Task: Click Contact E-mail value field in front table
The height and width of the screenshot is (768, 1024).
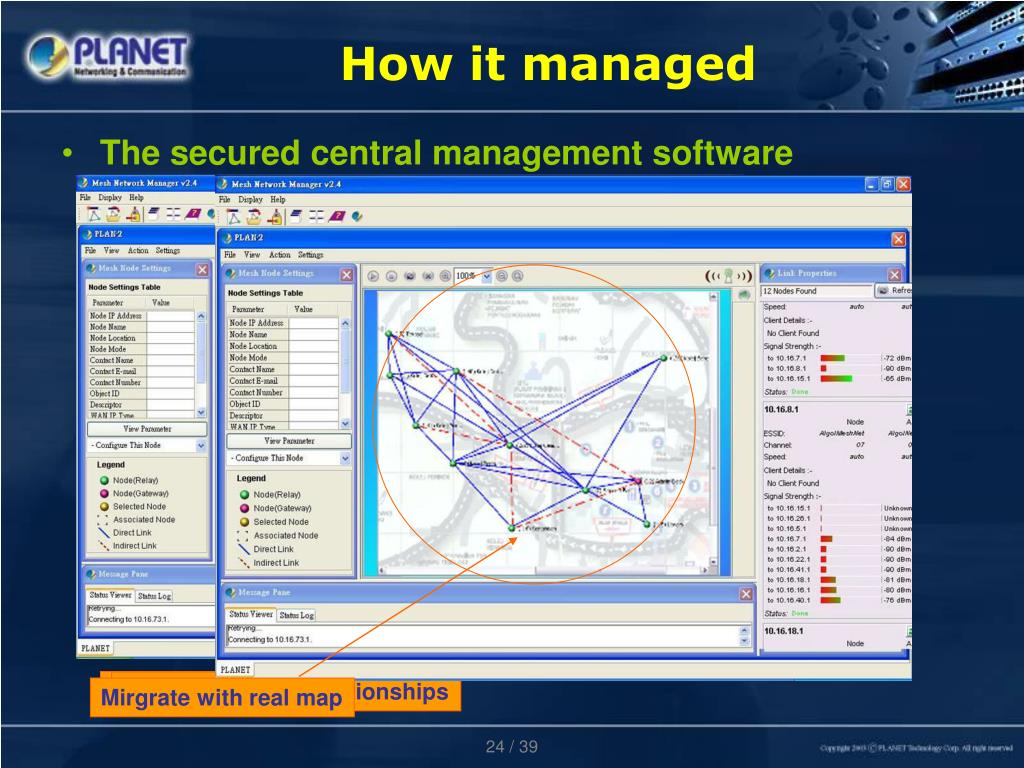Action: (313, 381)
